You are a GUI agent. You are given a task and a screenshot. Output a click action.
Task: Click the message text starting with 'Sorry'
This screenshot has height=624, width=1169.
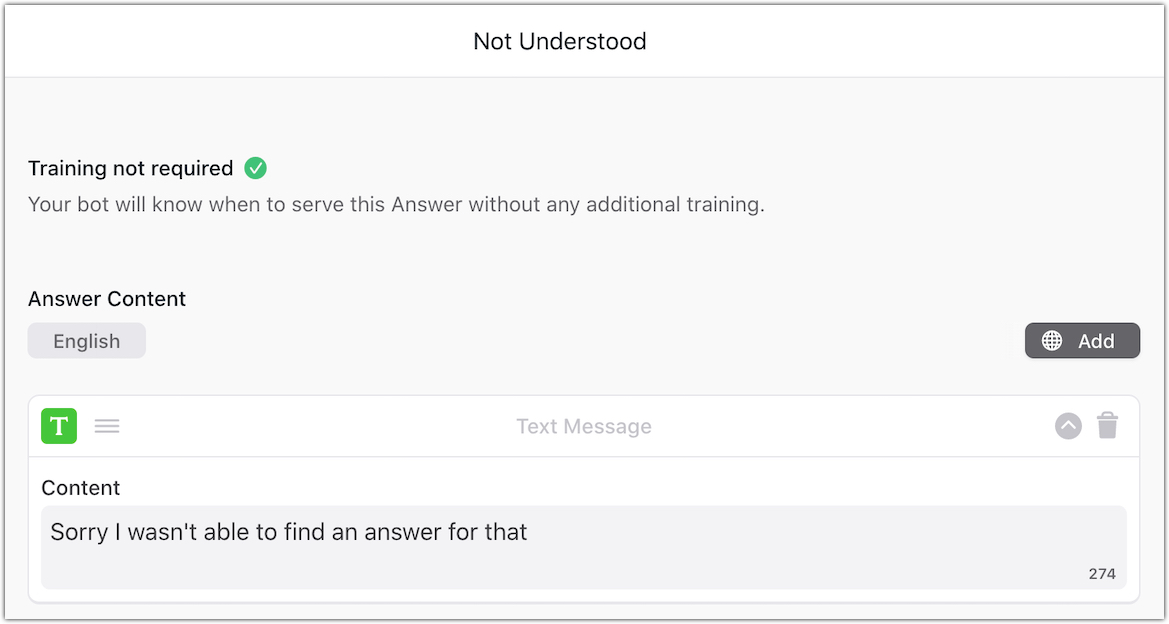click(x=288, y=532)
